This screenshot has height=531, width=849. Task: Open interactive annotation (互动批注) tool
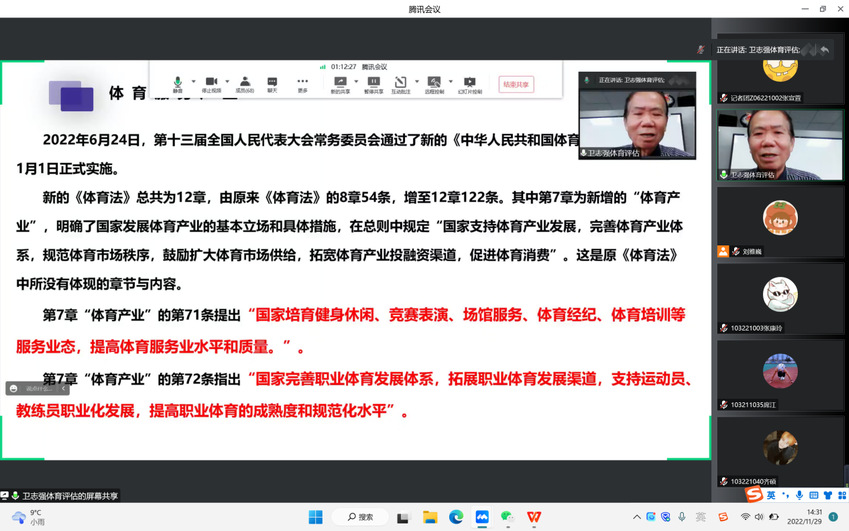click(400, 83)
